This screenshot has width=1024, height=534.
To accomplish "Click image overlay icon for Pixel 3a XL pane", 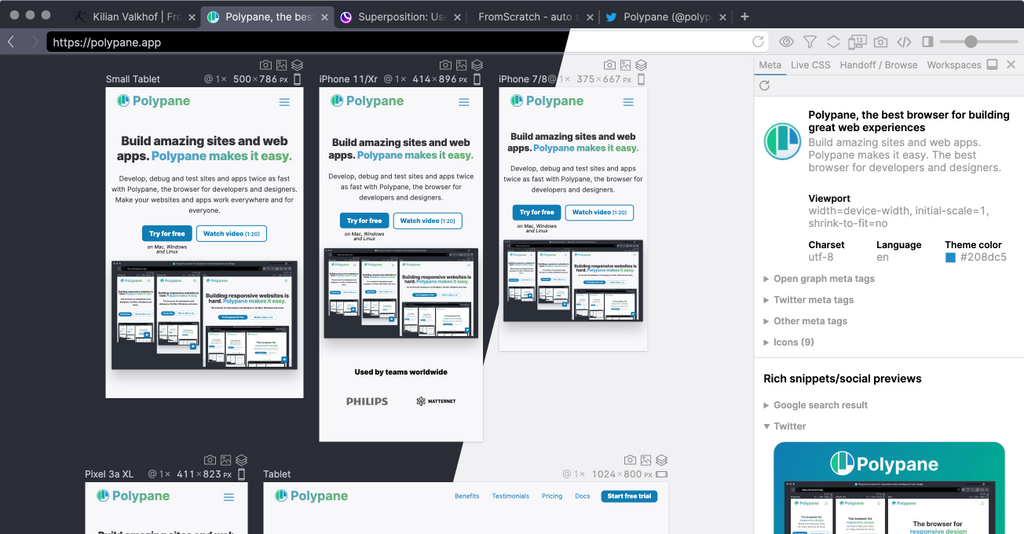I will click(226, 460).
